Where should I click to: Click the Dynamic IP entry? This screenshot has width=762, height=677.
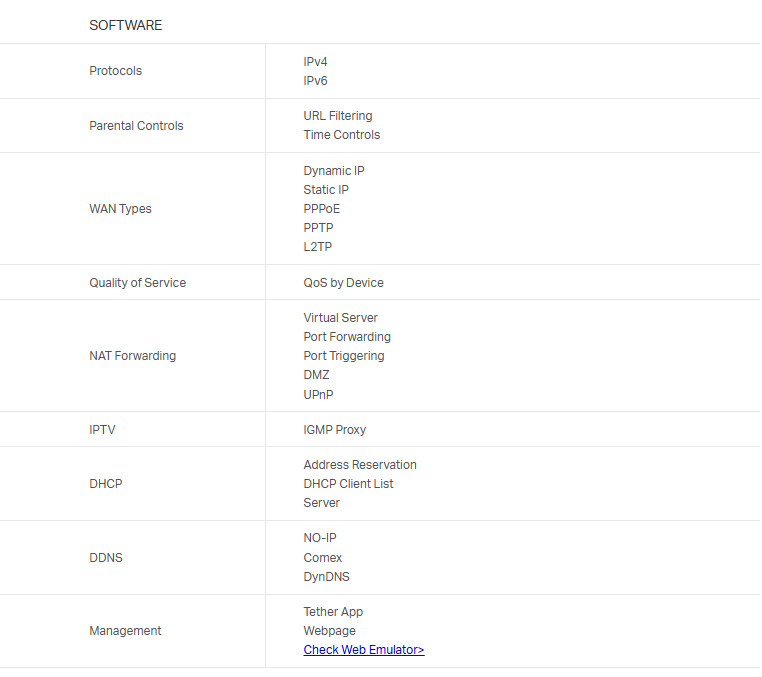coord(333,171)
